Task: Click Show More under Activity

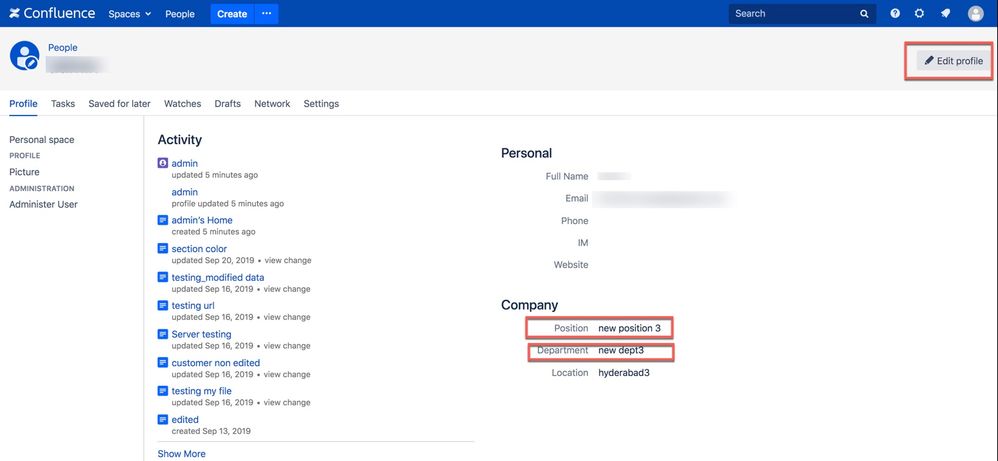Action: pos(181,454)
